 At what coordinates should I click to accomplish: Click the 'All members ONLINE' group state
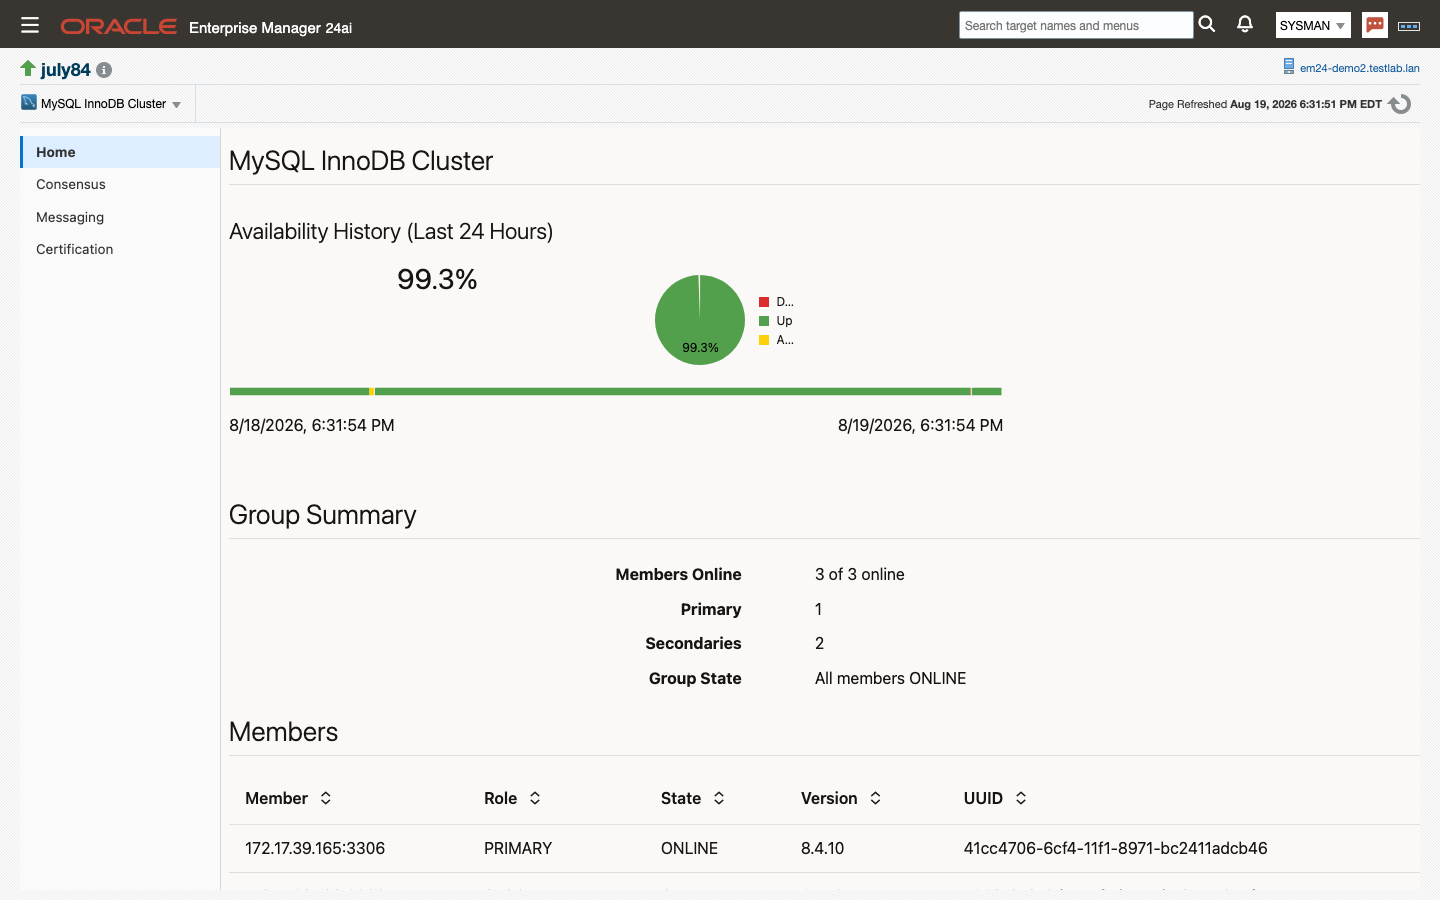coord(890,678)
